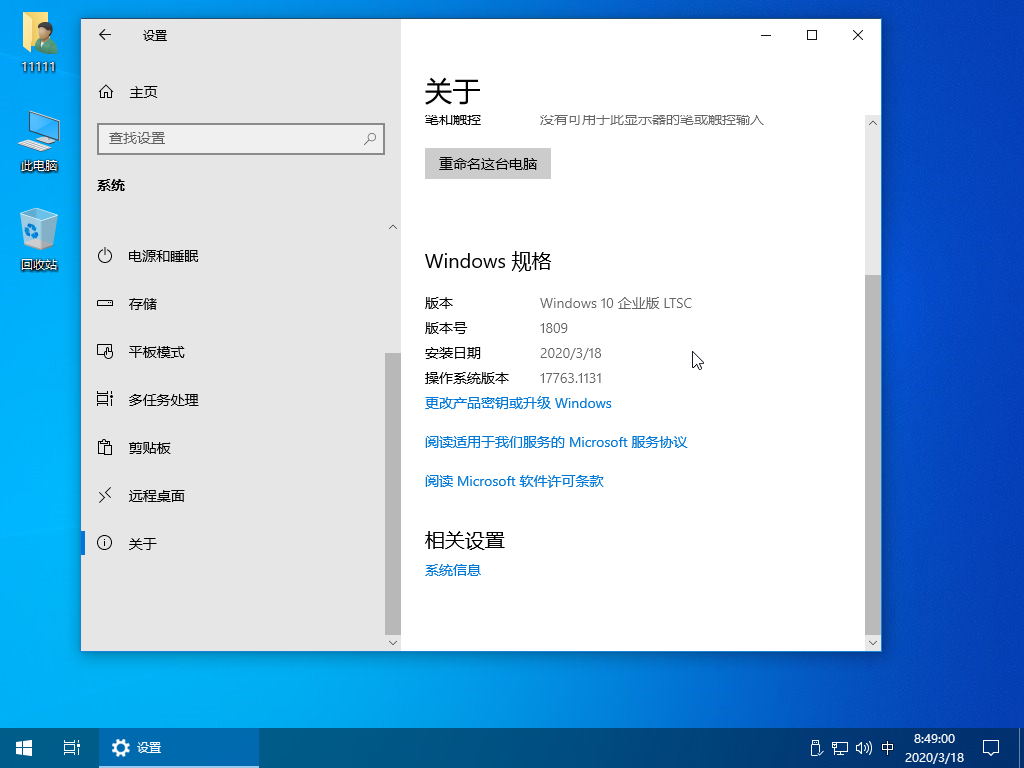Image resolution: width=1024 pixels, height=768 pixels.
Task: Select 多任务处理 multitasking item
Action: (x=163, y=400)
